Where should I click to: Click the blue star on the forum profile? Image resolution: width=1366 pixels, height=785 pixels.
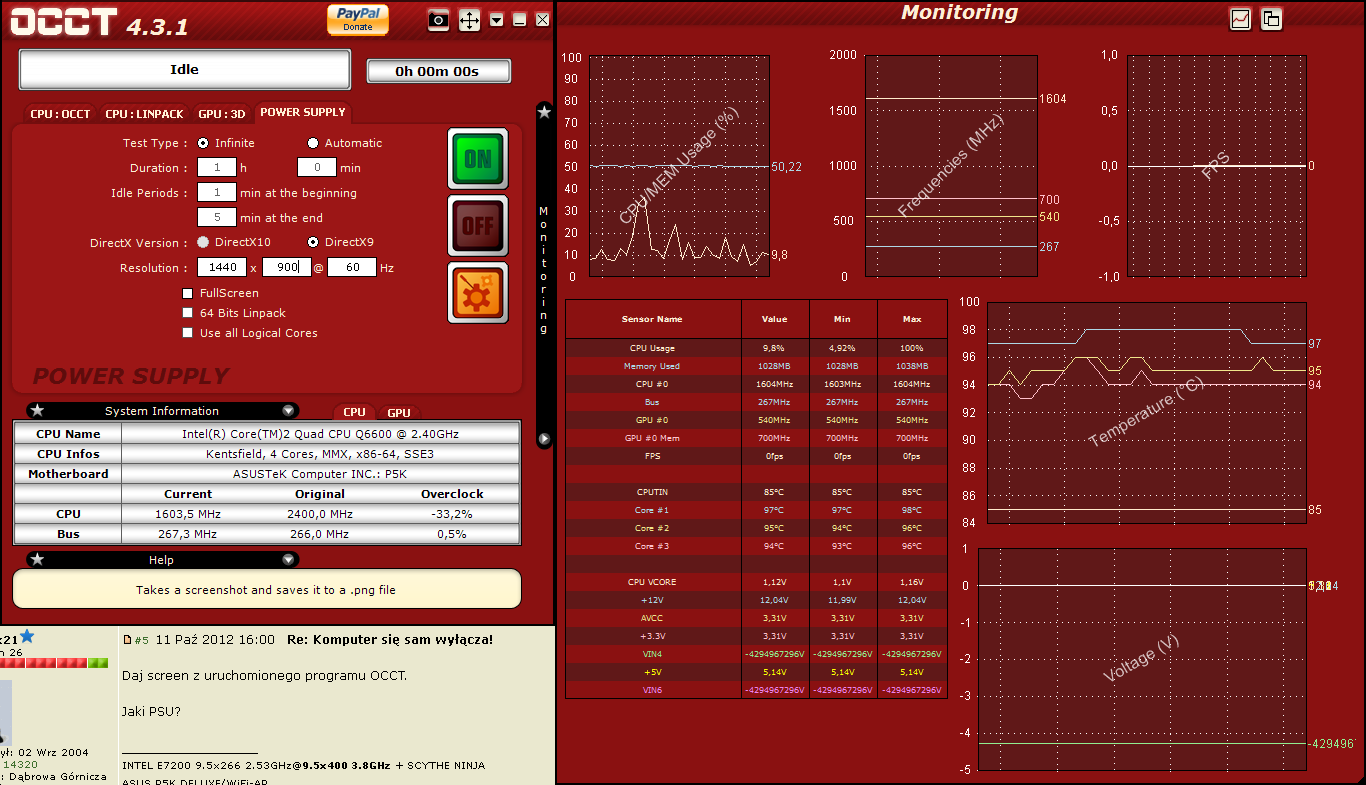coord(27,636)
